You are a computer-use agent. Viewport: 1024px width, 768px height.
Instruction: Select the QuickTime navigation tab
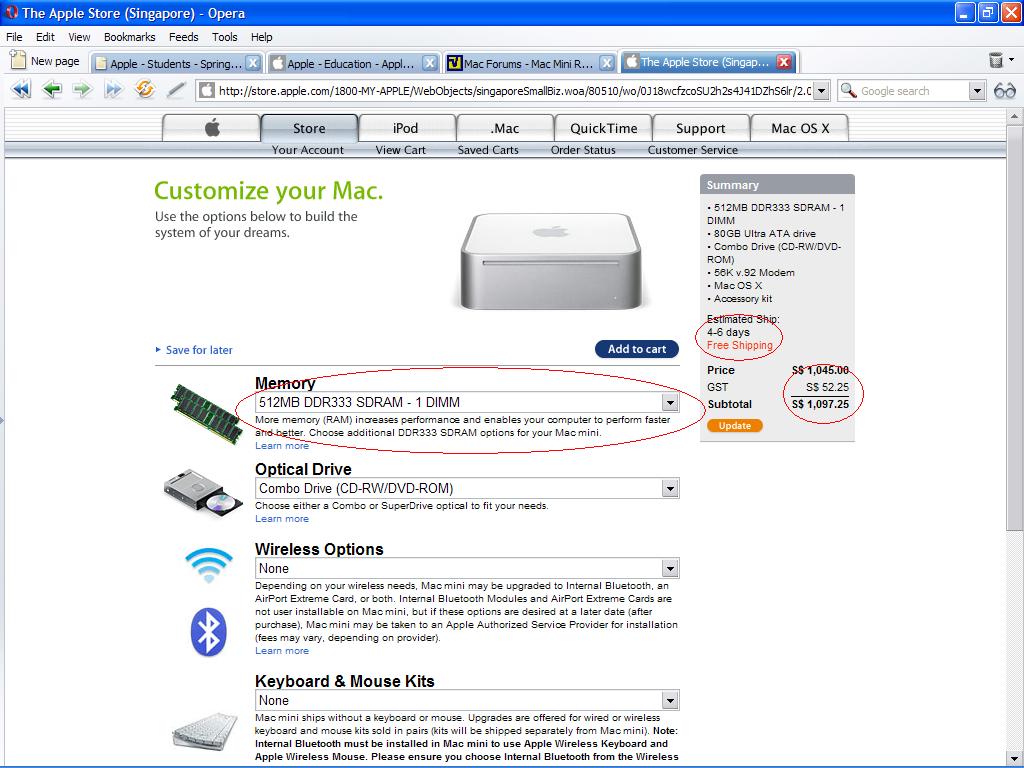click(603, 128)
